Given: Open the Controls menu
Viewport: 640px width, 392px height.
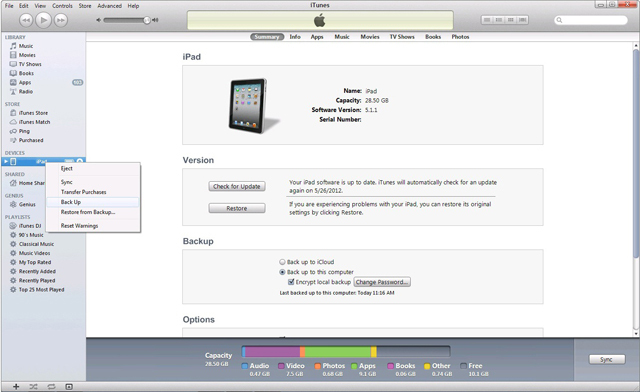Looking at the screenshot, I should point(62,6).
